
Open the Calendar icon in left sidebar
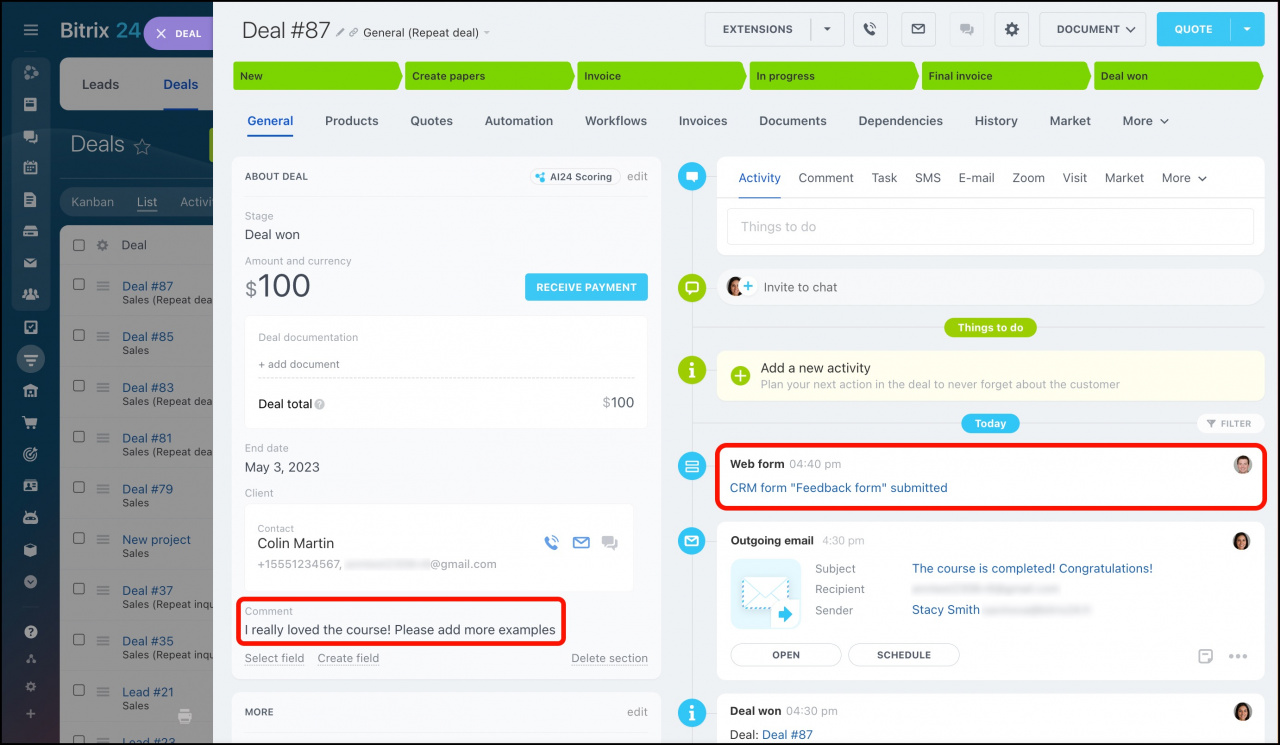point(31,167)
